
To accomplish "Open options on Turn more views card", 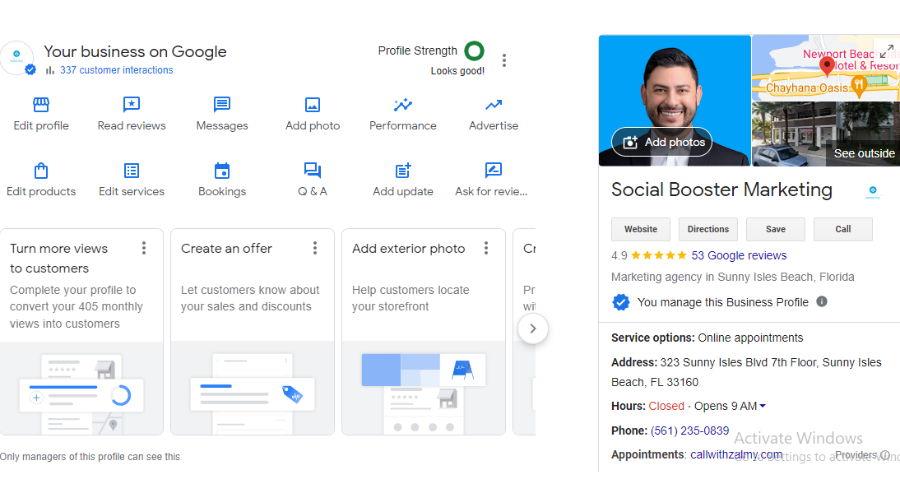I will (x=144, y=248).
